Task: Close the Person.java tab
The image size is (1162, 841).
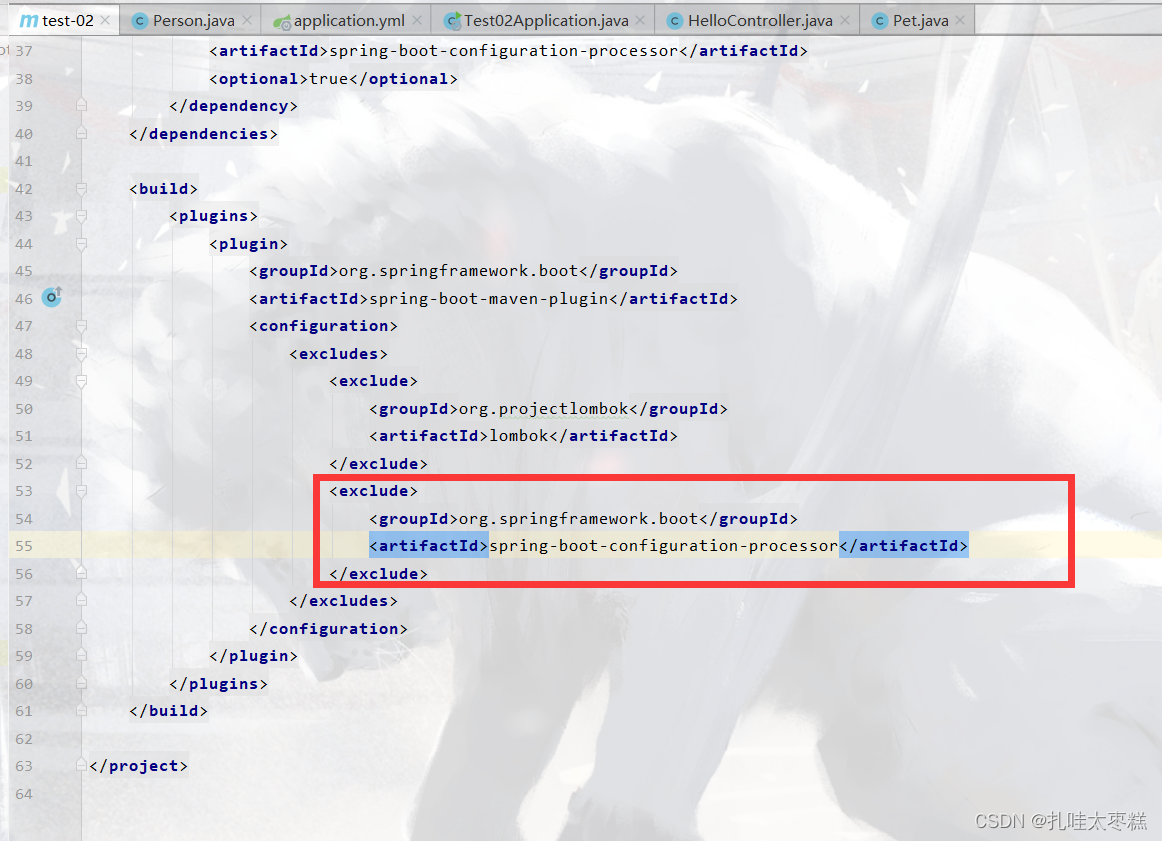Action: pyautogui.click(x=247, y=21)
